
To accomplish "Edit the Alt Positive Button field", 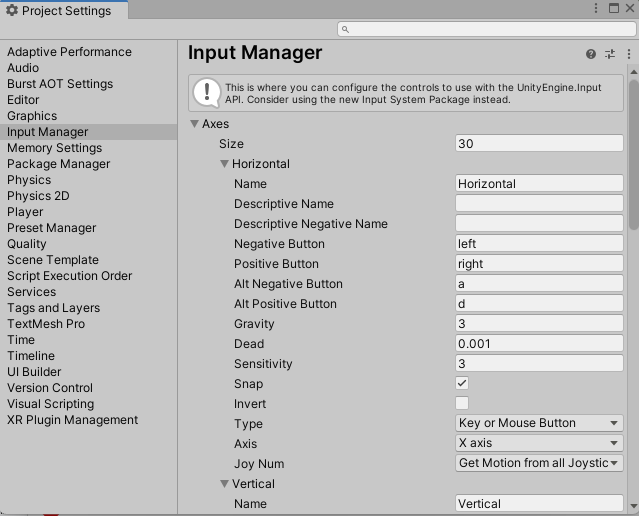I will tap(539, 303).
